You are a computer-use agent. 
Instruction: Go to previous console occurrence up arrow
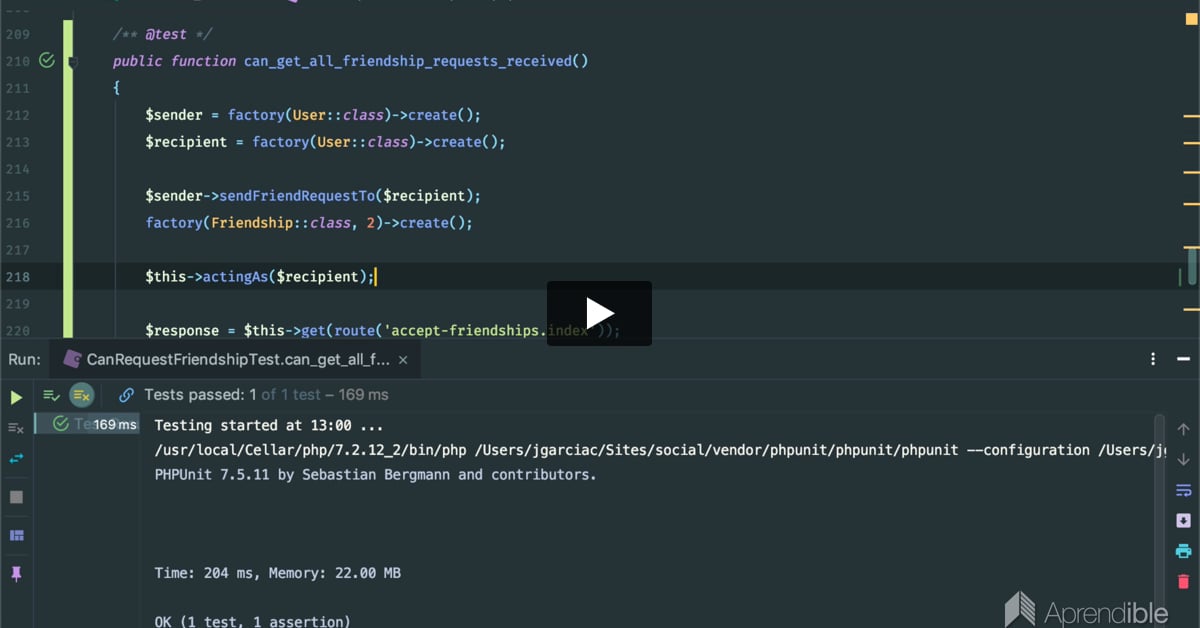coord(1183,429)
